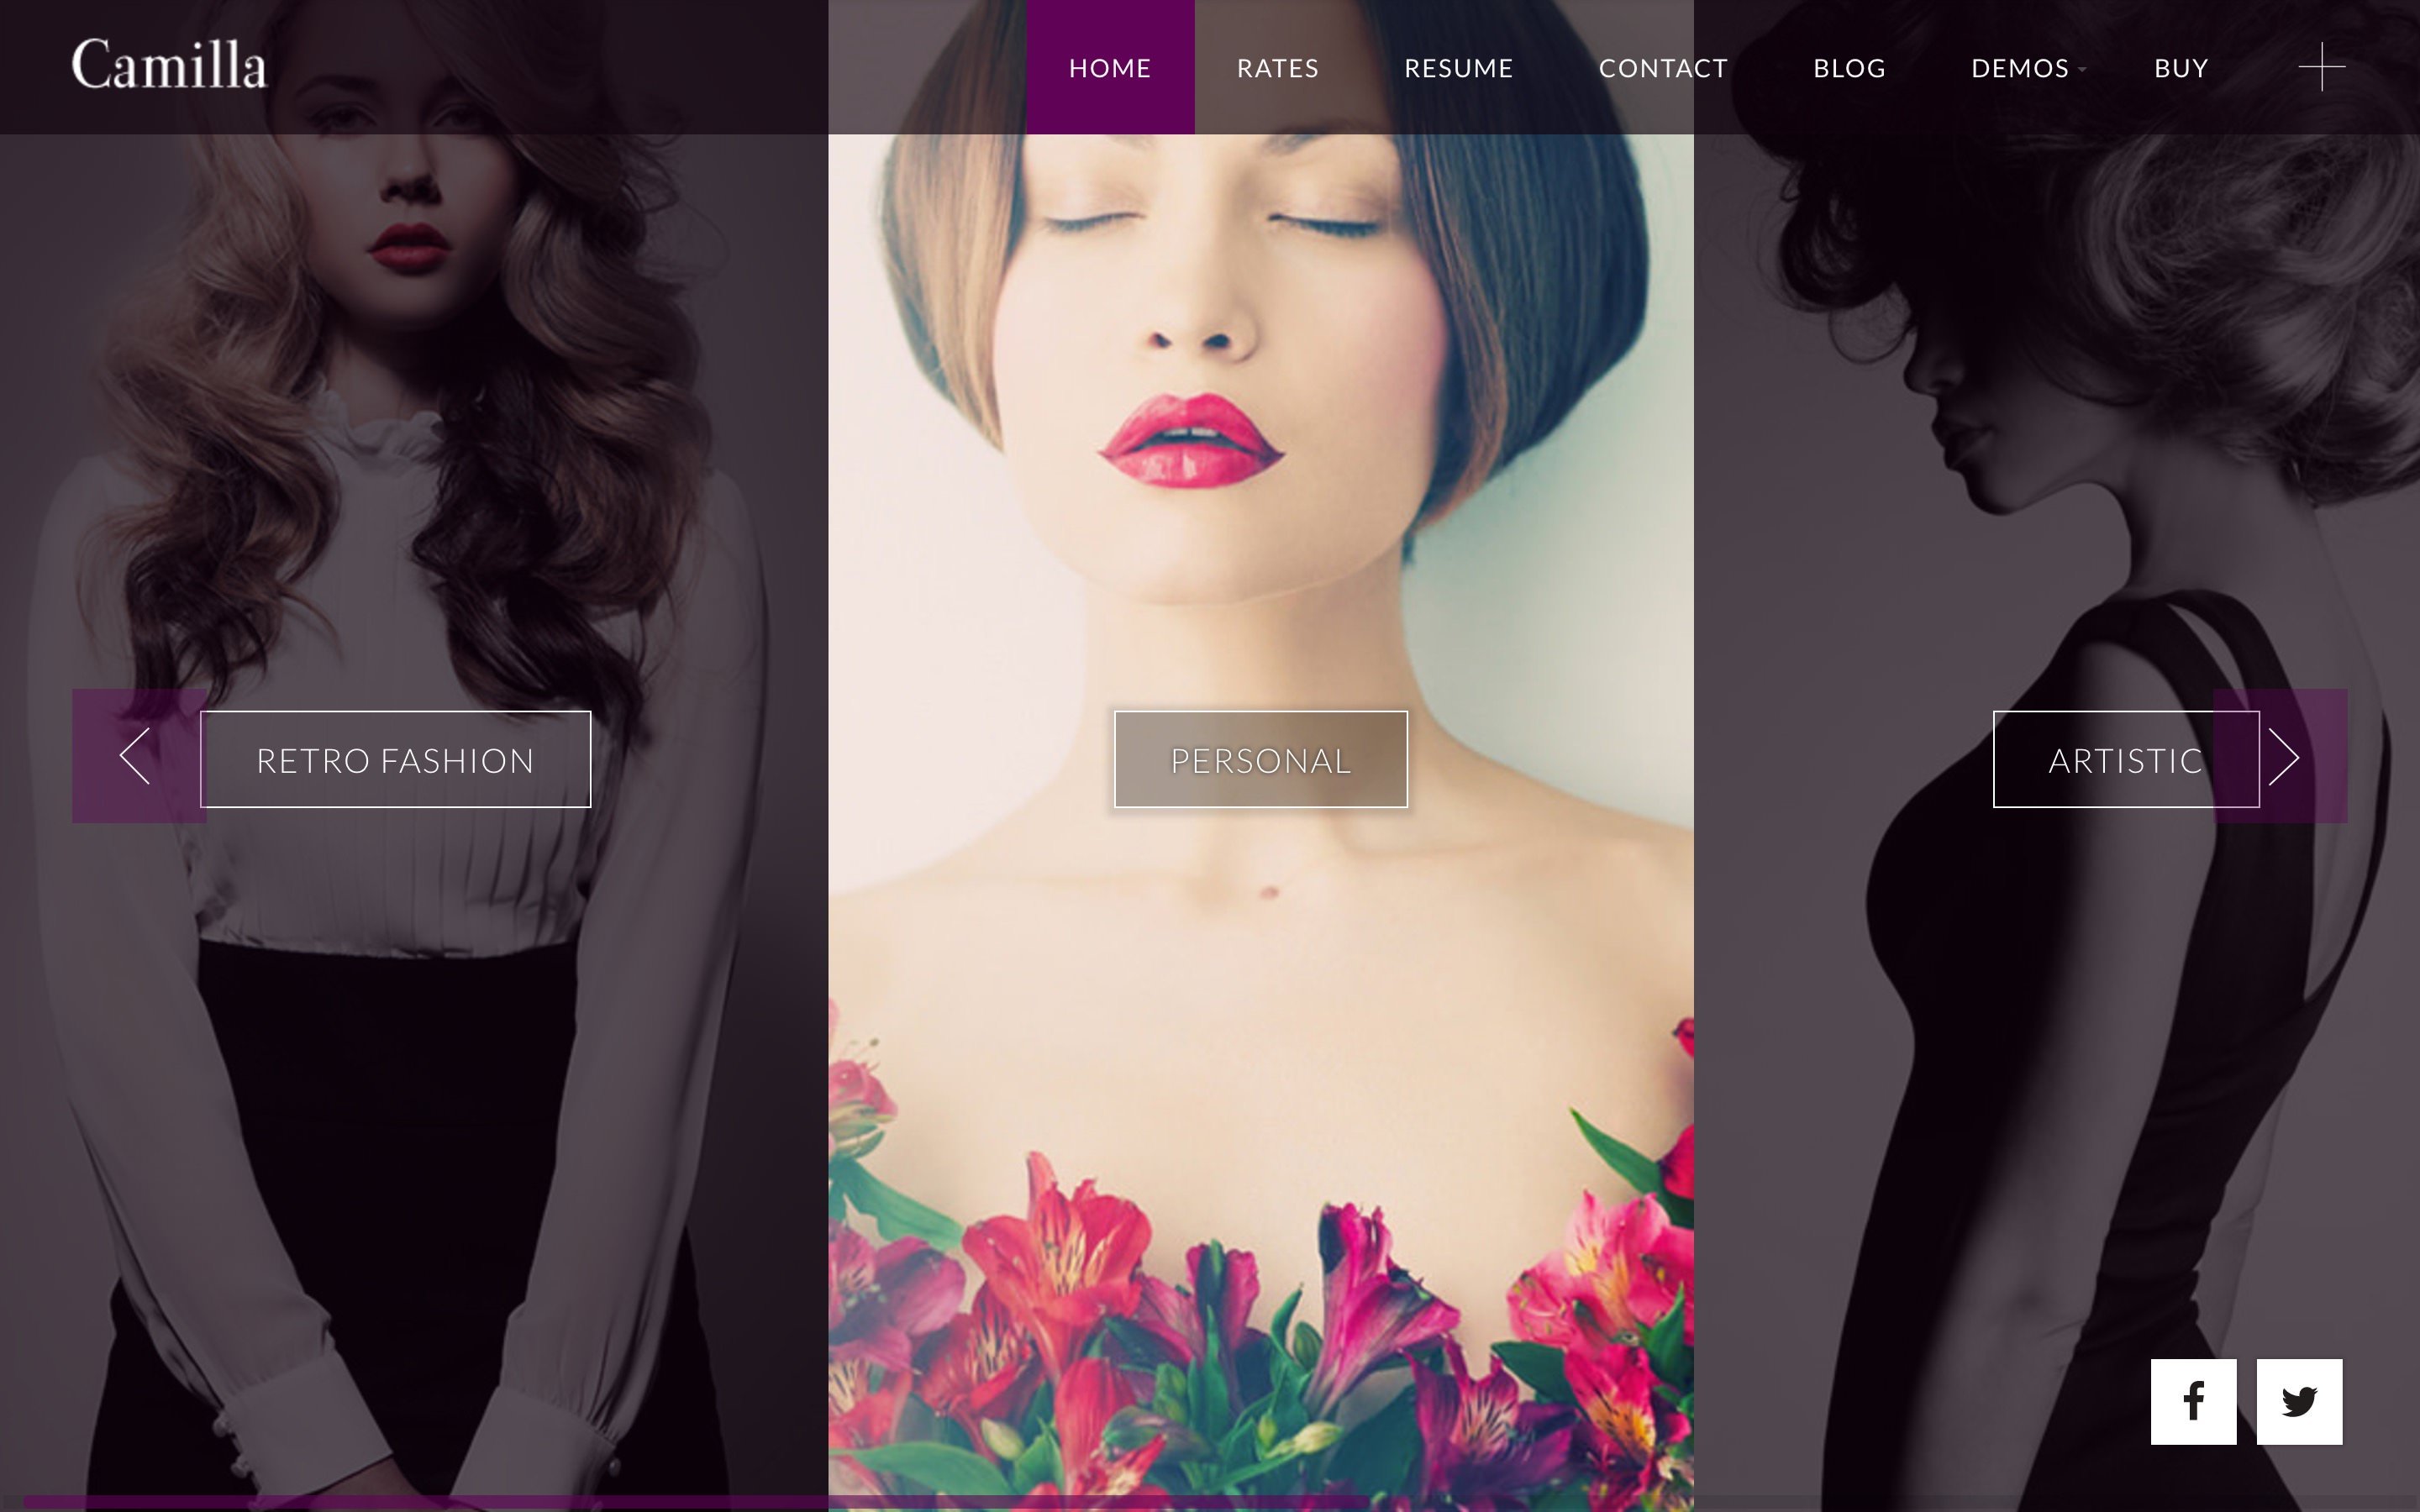Screen dimensions: 2420x1512
Task: Share via the Facebook icon
Action: [x=2194, y=1401]
